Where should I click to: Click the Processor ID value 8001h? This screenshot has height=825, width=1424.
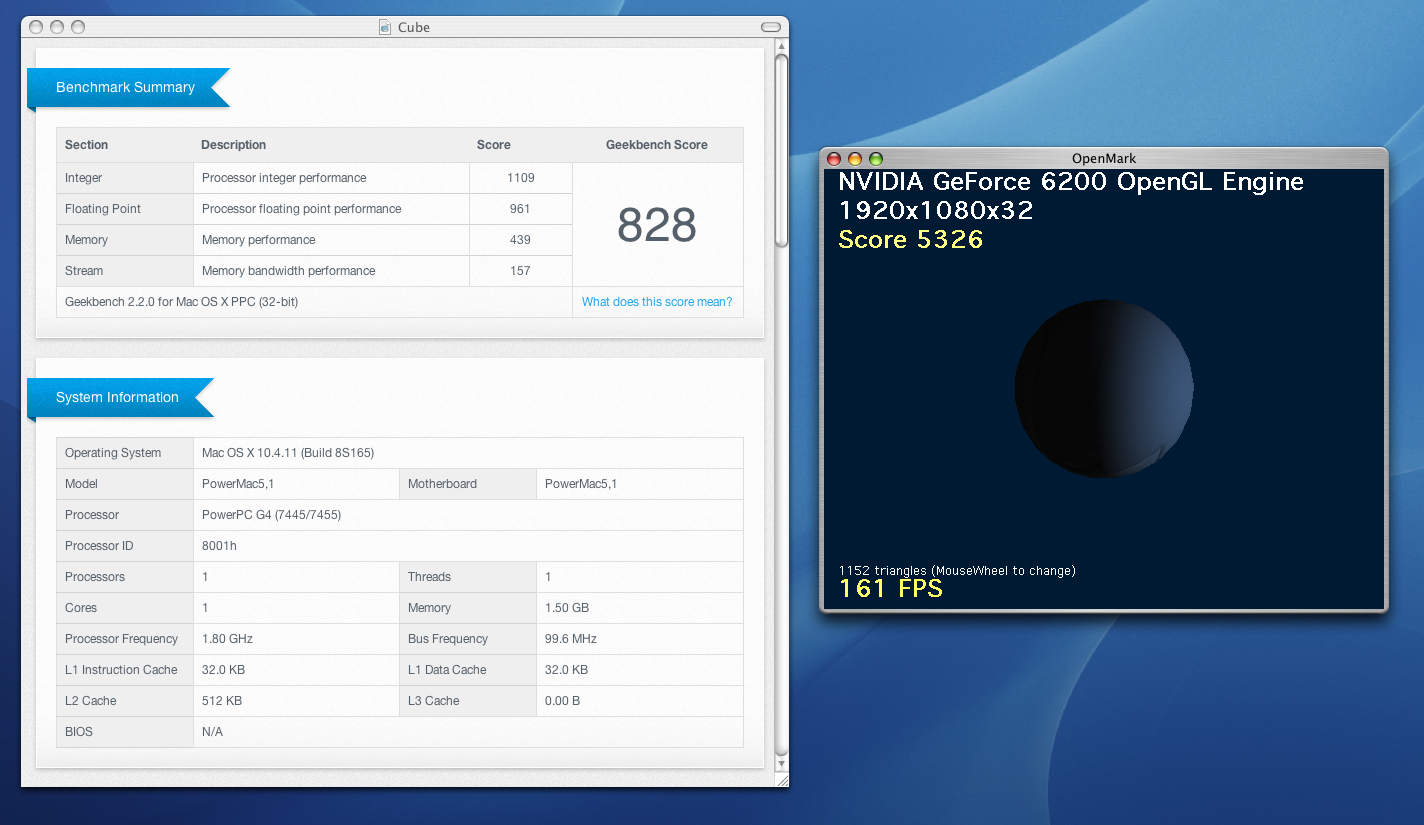219,546
